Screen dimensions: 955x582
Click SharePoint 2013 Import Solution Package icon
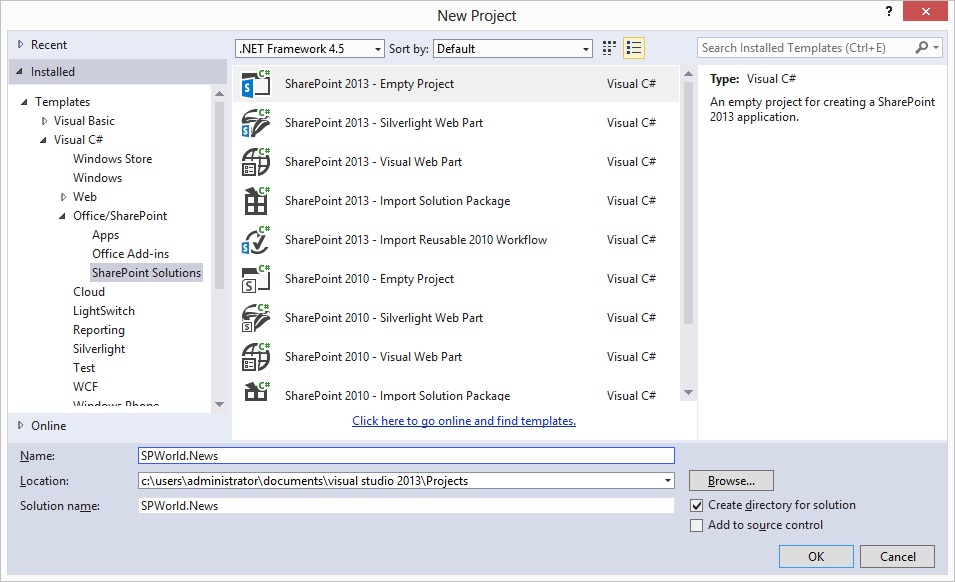[x=256, y=201]
